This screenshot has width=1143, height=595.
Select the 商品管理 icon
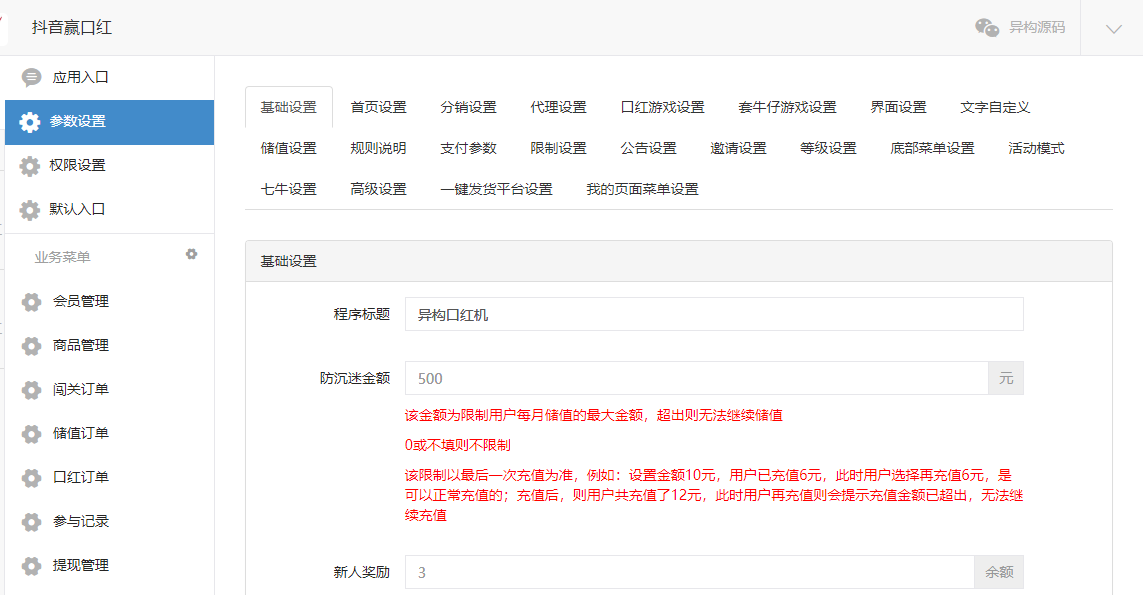coord(29,345)
